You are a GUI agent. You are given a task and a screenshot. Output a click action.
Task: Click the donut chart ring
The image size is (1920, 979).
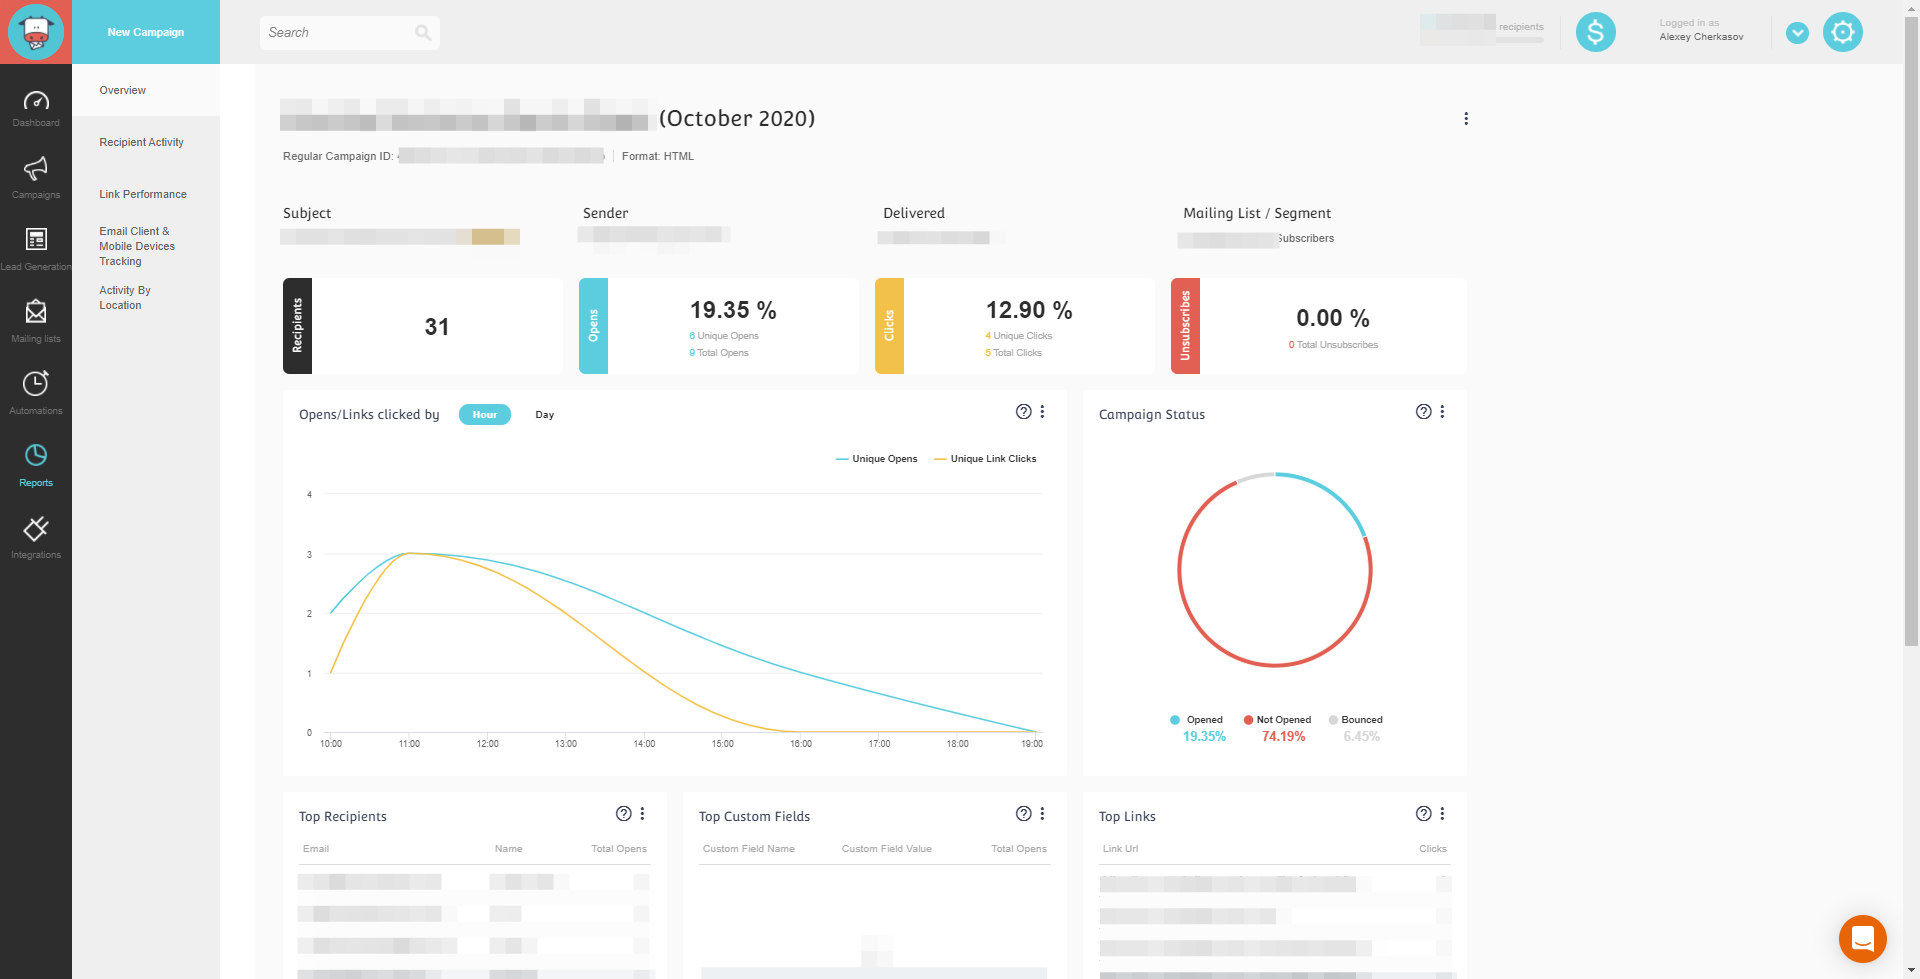pyautogui.click(x=1275, y=570)
